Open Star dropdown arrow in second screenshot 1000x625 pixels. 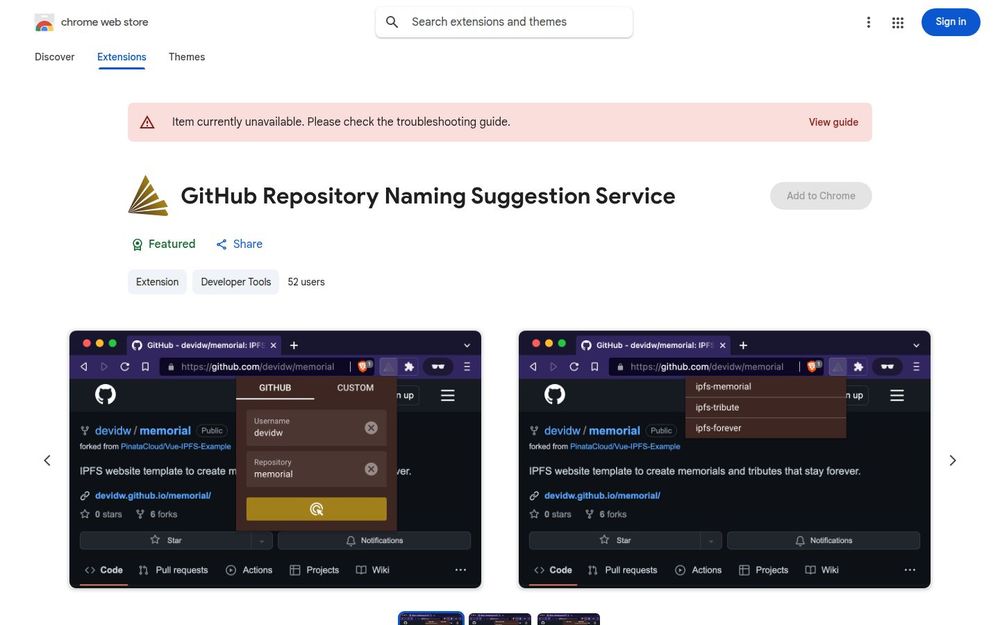[x=710, y=541]
